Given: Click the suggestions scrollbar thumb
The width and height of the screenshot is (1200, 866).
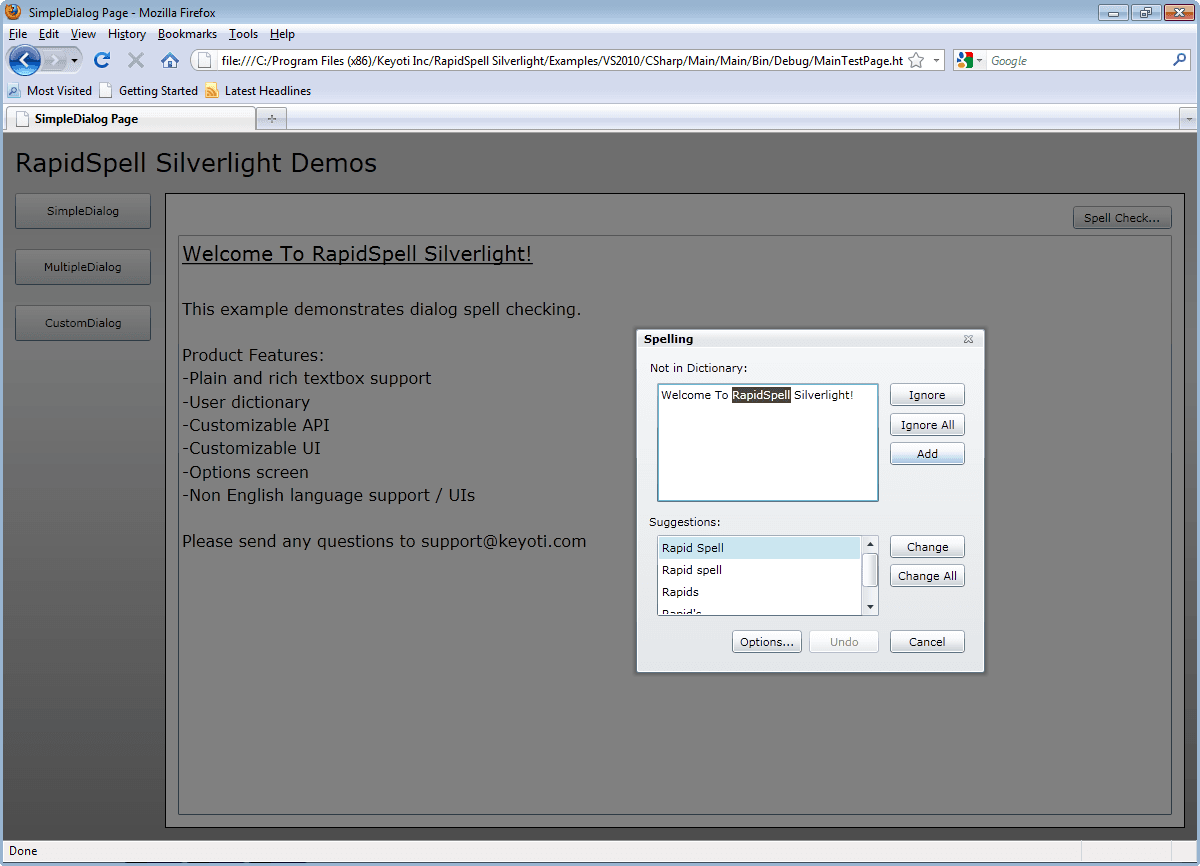Looking at the screenshot, I should [870, 570].
